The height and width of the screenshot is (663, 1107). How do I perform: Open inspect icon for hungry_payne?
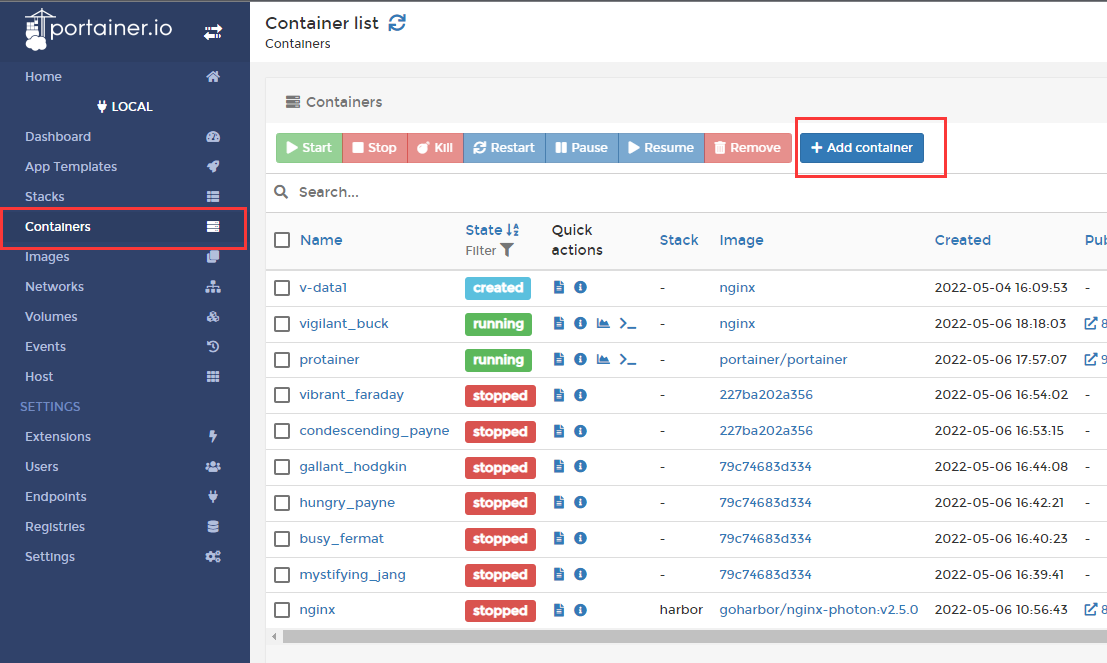[x=580, y=503]
